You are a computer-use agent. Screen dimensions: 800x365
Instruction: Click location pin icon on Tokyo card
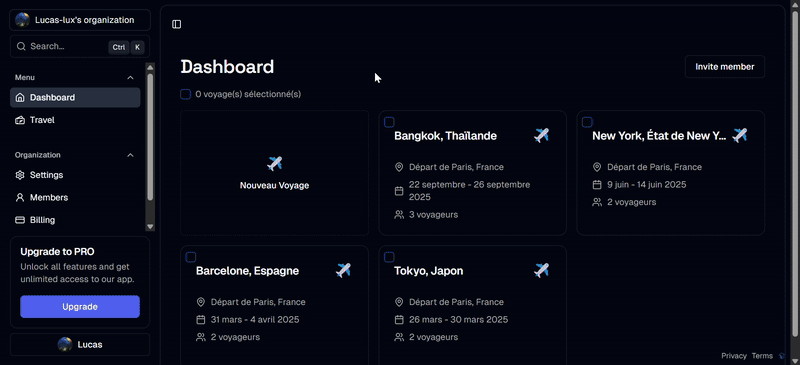[399, 302]
